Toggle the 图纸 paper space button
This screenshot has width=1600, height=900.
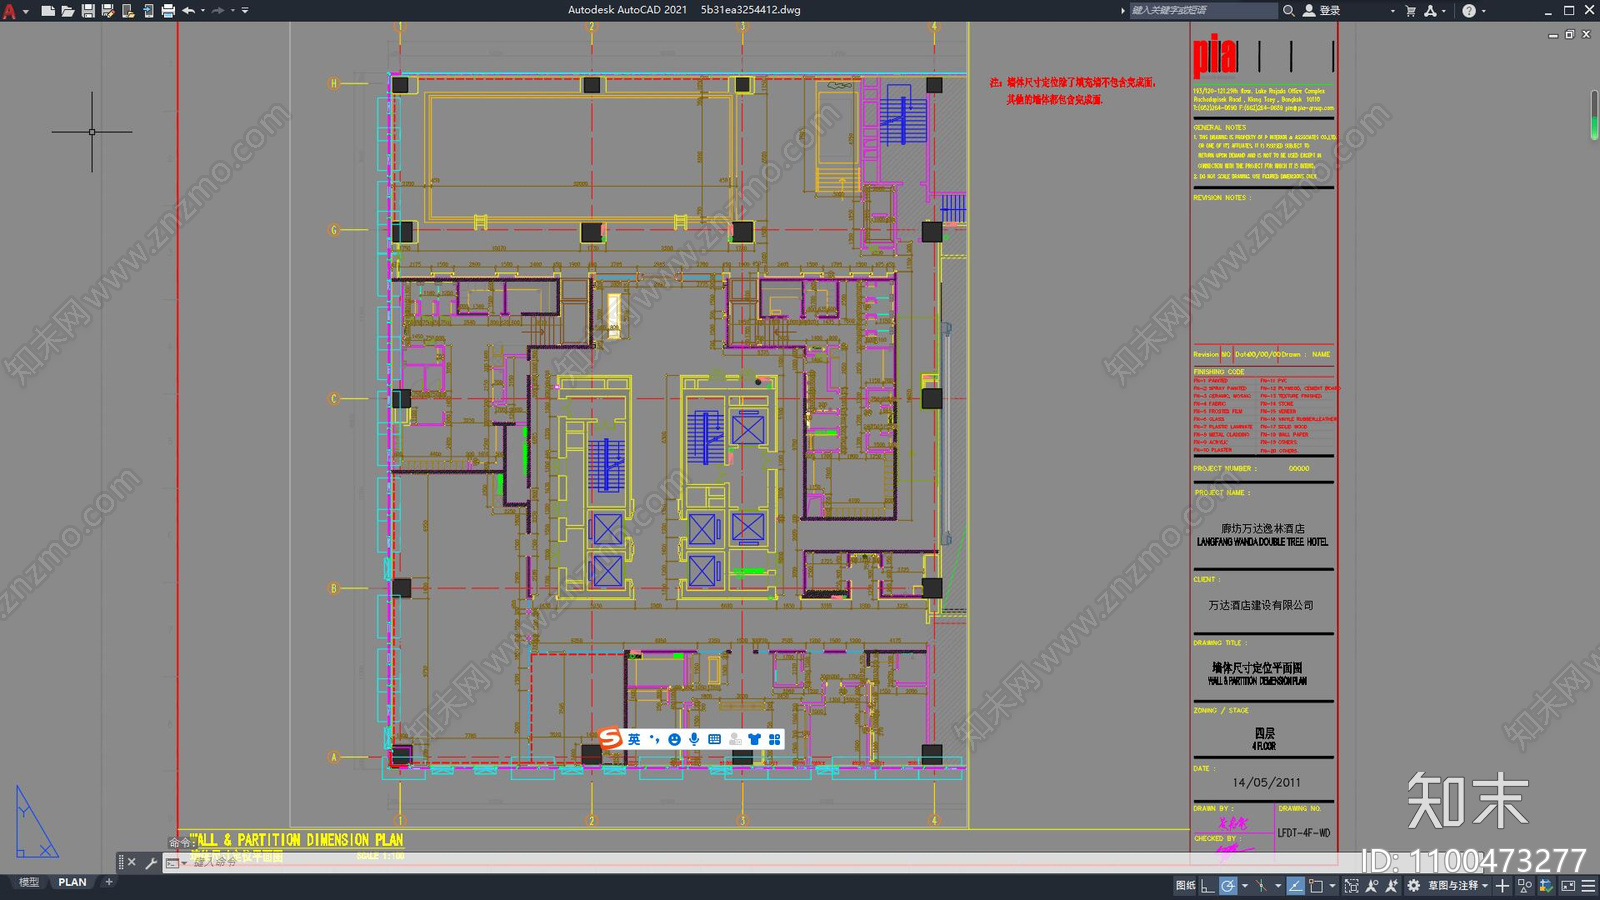click(1186, 885)
